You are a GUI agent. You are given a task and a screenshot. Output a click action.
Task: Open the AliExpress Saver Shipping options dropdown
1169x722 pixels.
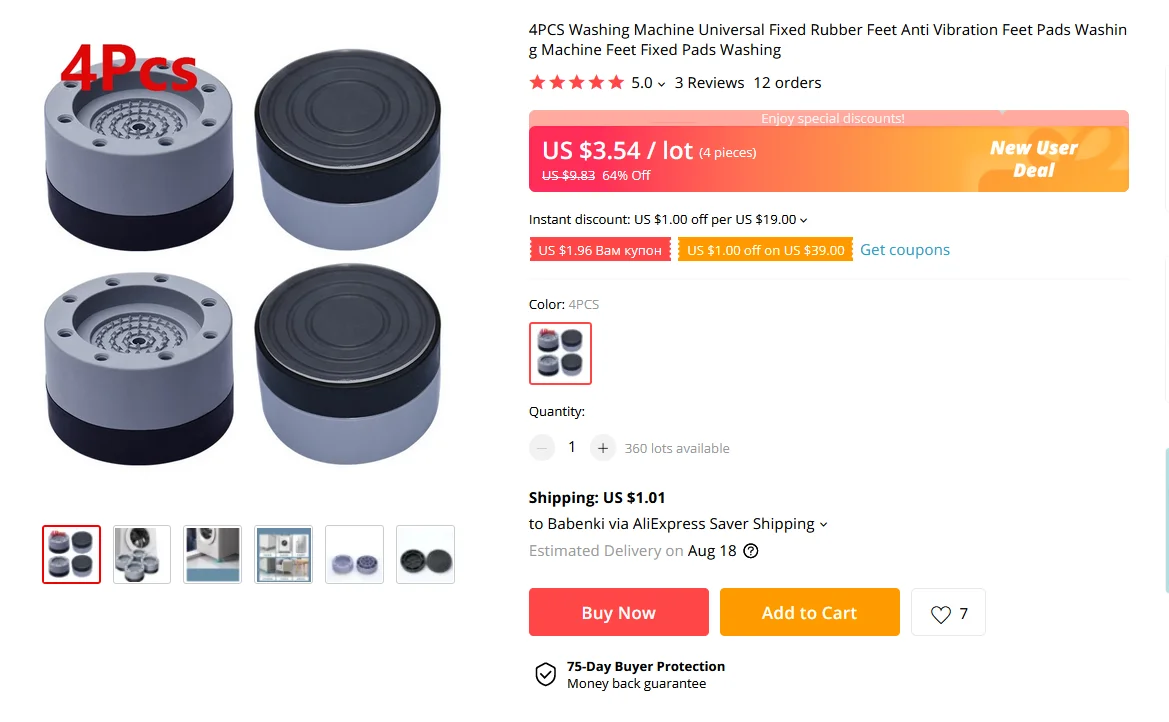click(823, 524)
